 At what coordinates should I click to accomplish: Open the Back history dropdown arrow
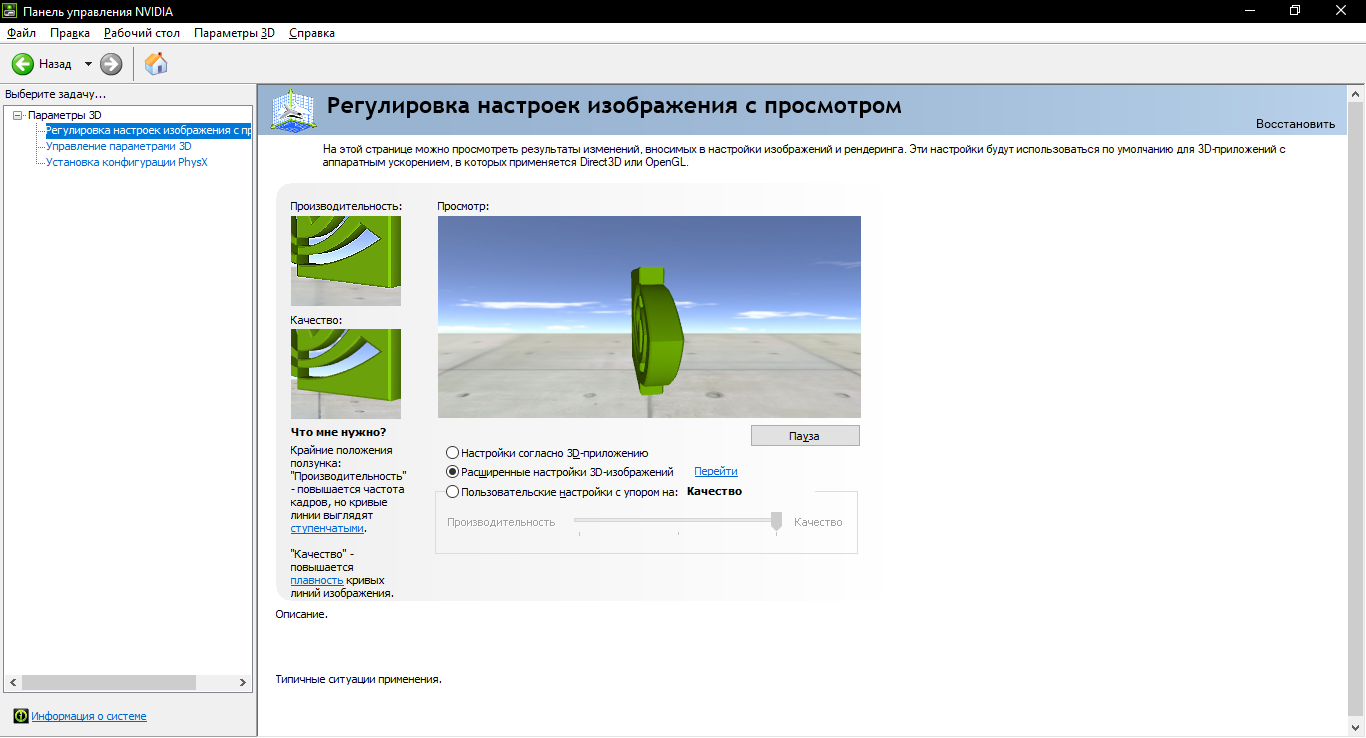tap(88, 64)
